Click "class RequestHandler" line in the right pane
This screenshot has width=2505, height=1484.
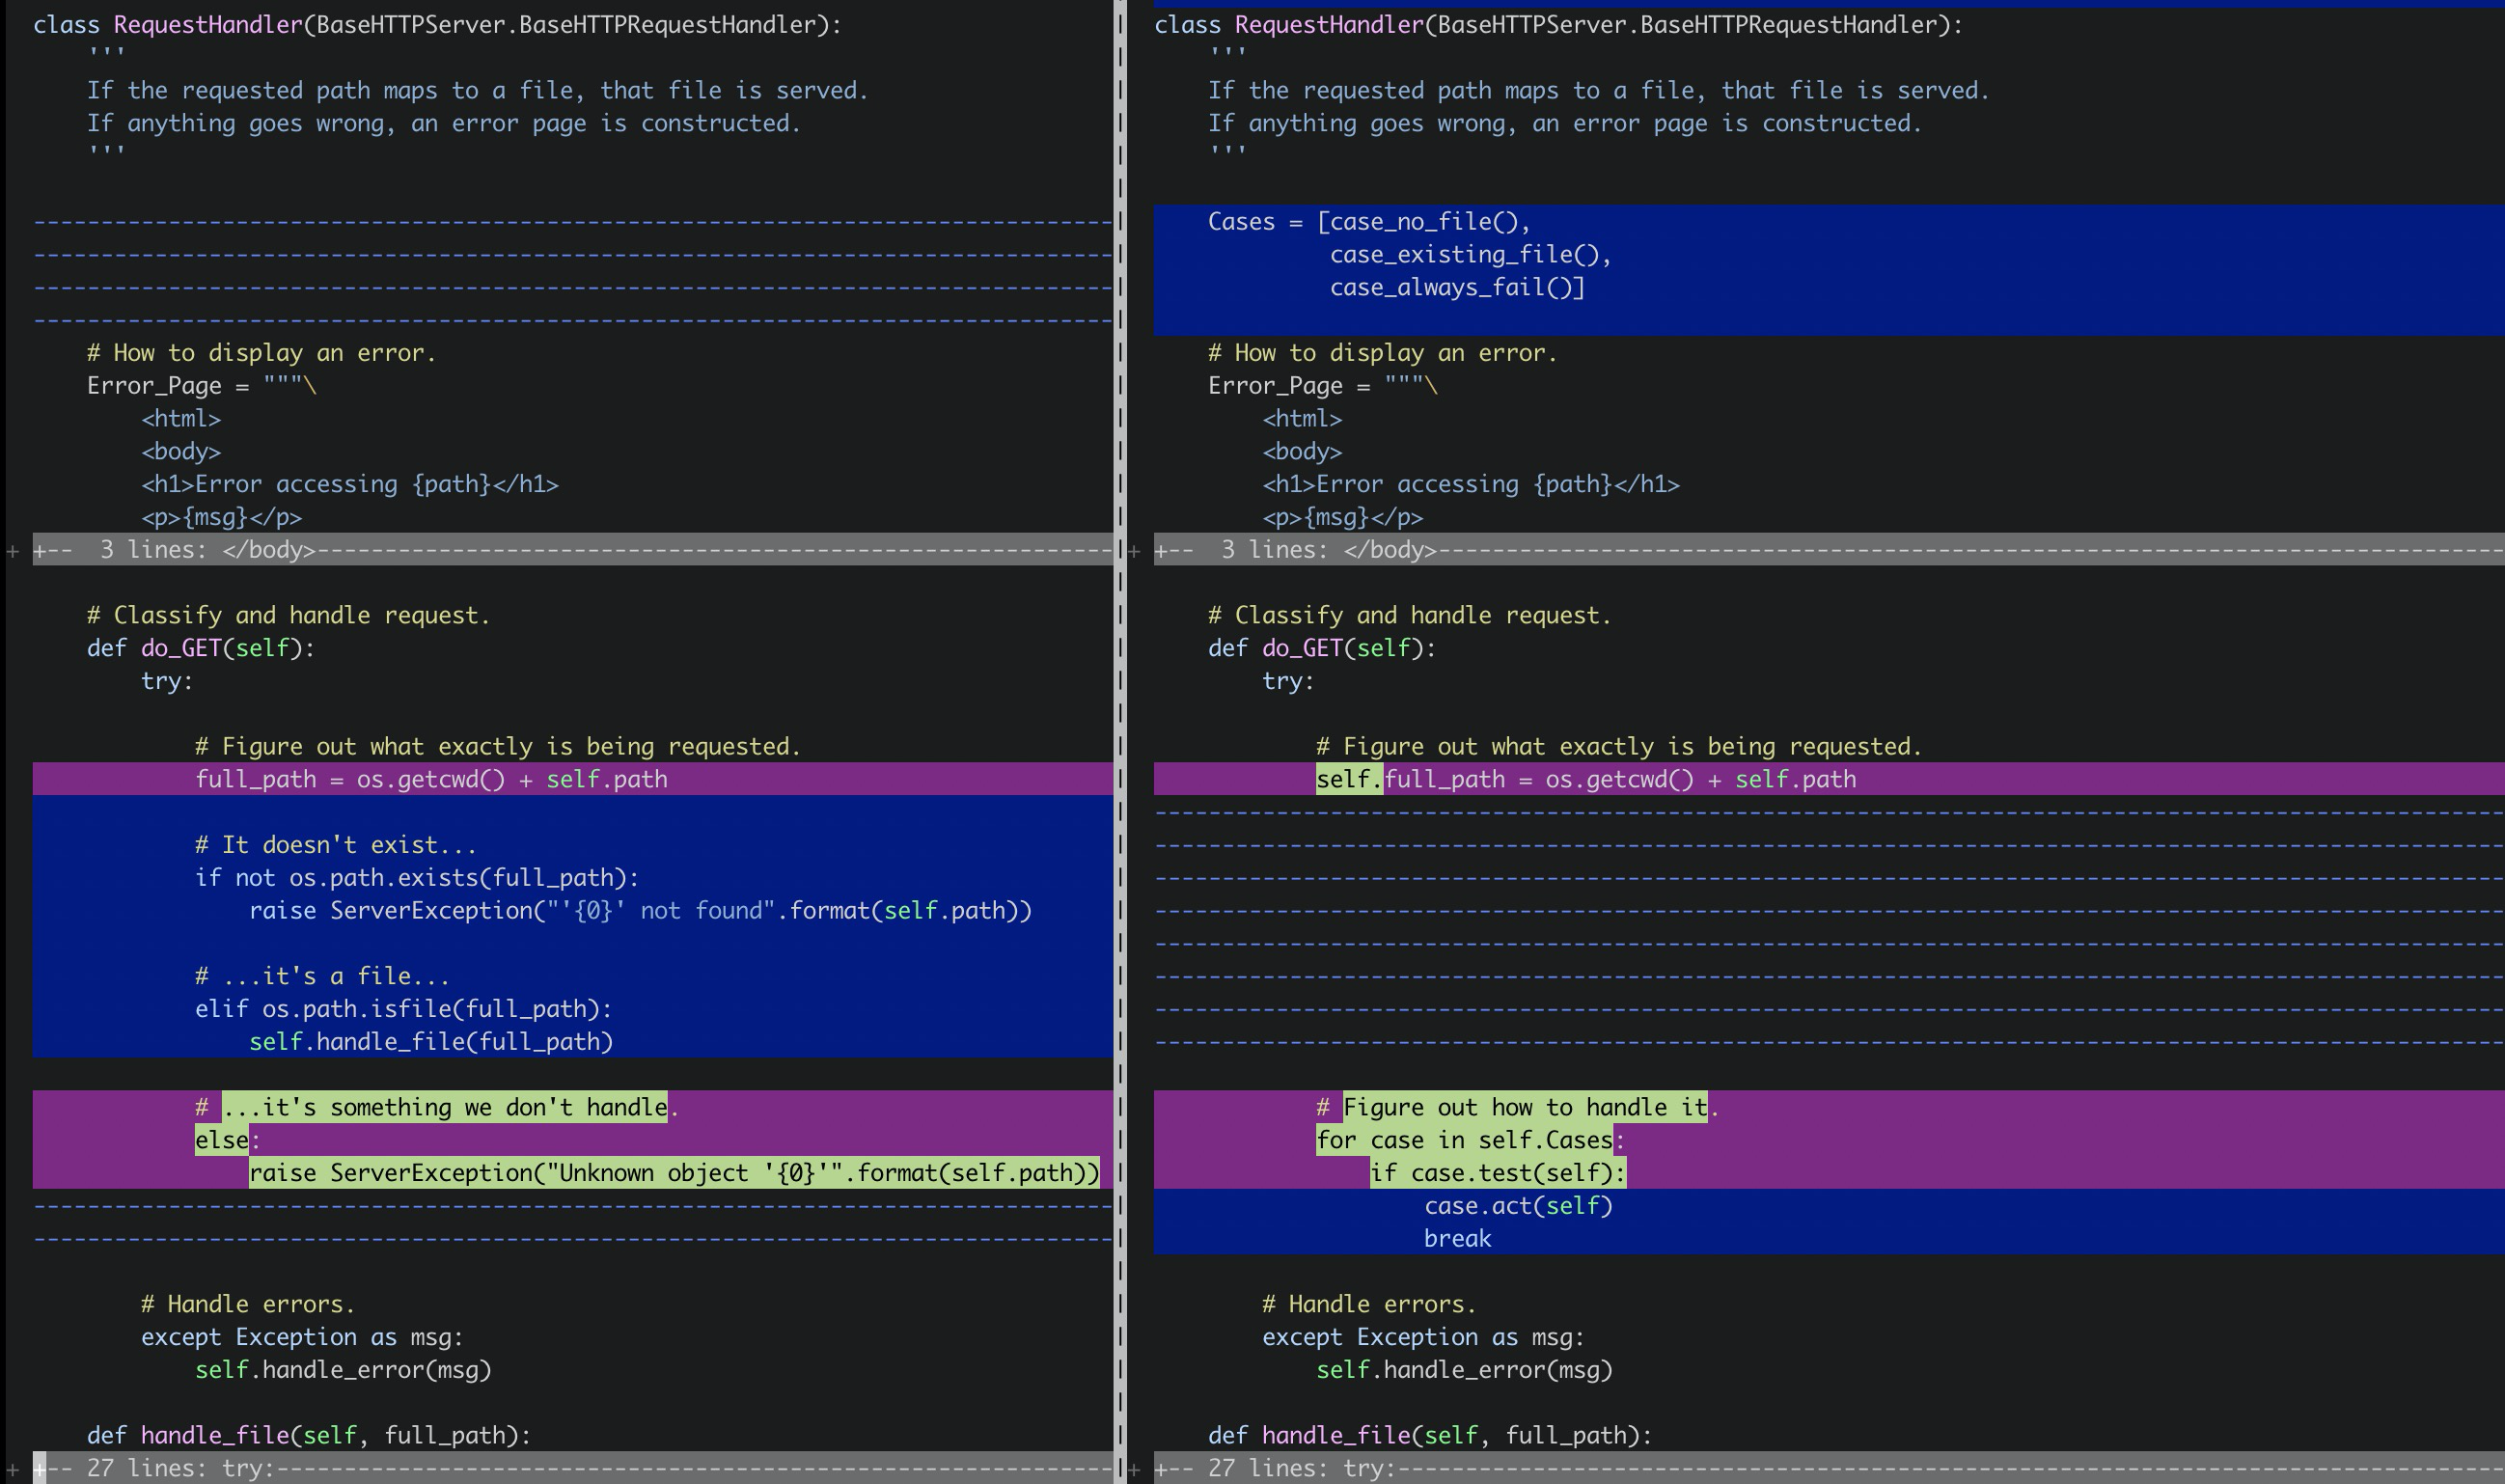1559,25
